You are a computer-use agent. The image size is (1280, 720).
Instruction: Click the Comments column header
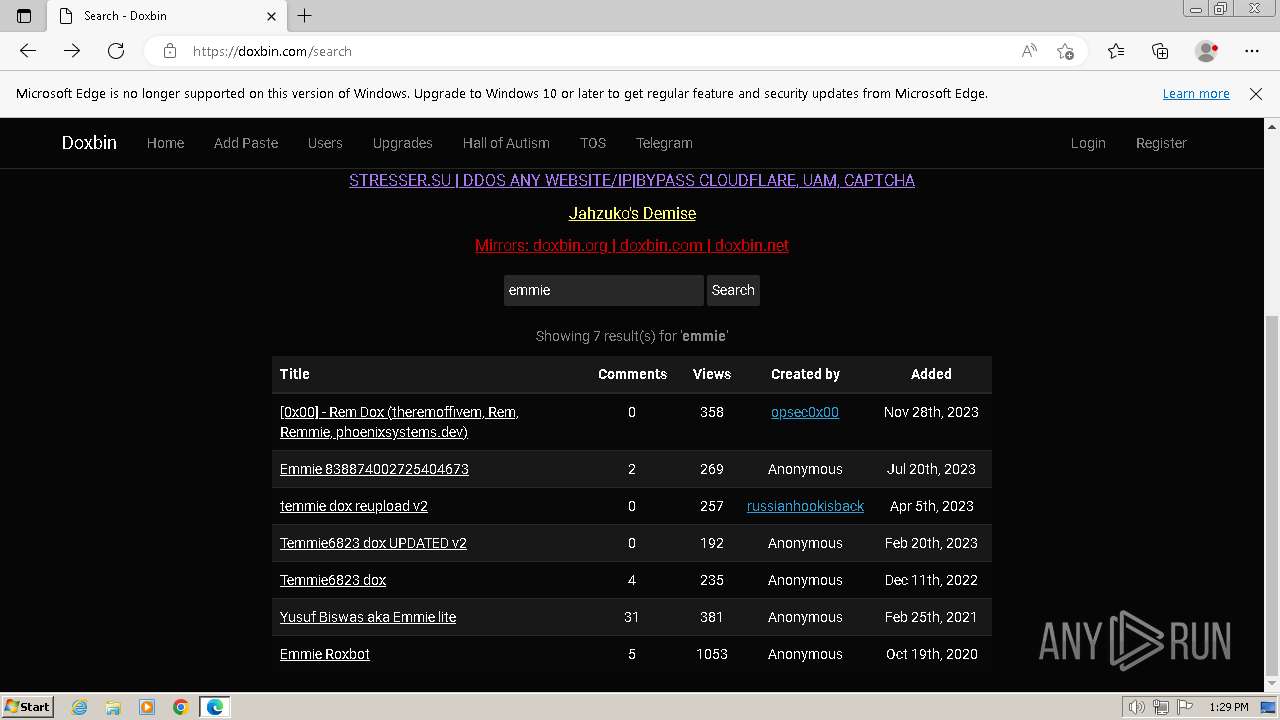pos(632,374)
